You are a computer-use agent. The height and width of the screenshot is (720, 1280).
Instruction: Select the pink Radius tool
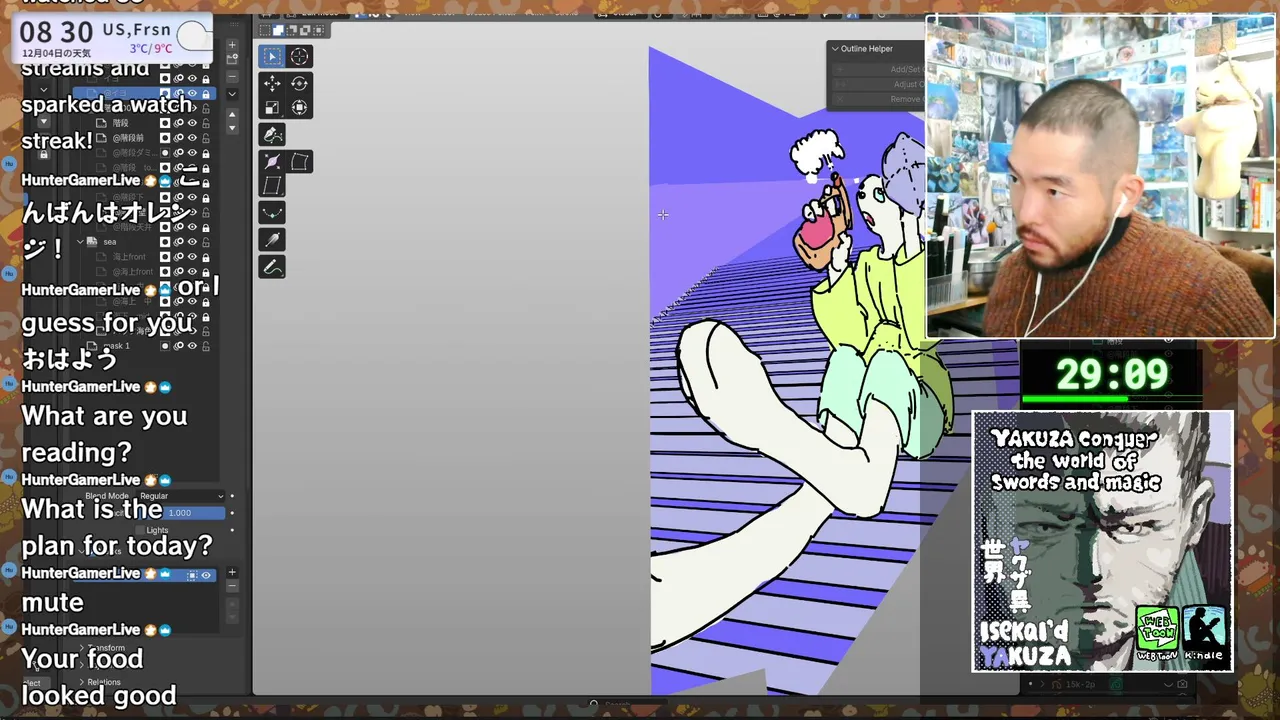[272, 162]
